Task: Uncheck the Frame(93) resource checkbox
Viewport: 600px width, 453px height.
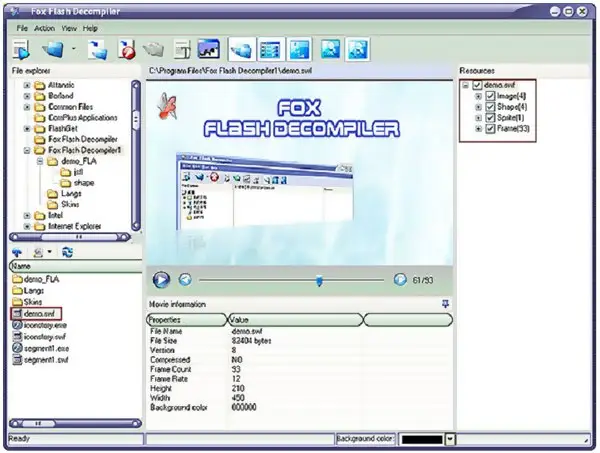Action: pos(490,129)
